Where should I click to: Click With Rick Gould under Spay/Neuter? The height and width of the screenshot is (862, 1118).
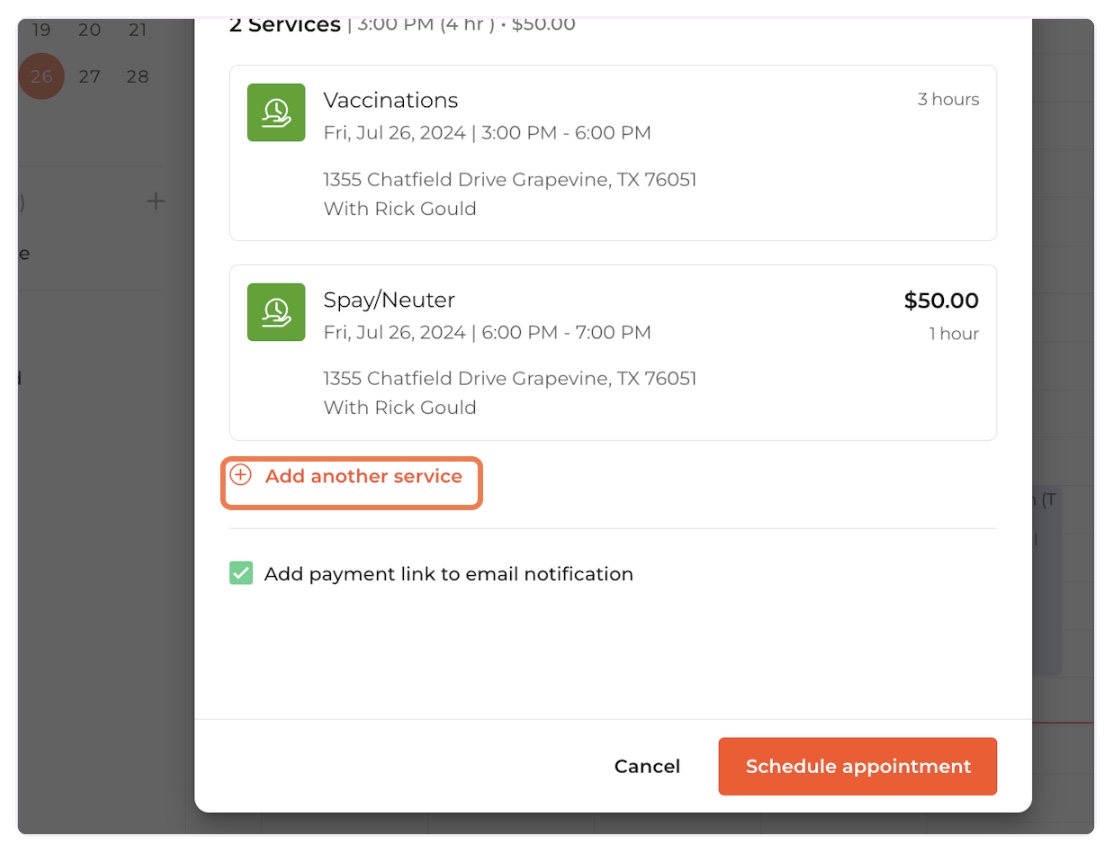(399, 408)
